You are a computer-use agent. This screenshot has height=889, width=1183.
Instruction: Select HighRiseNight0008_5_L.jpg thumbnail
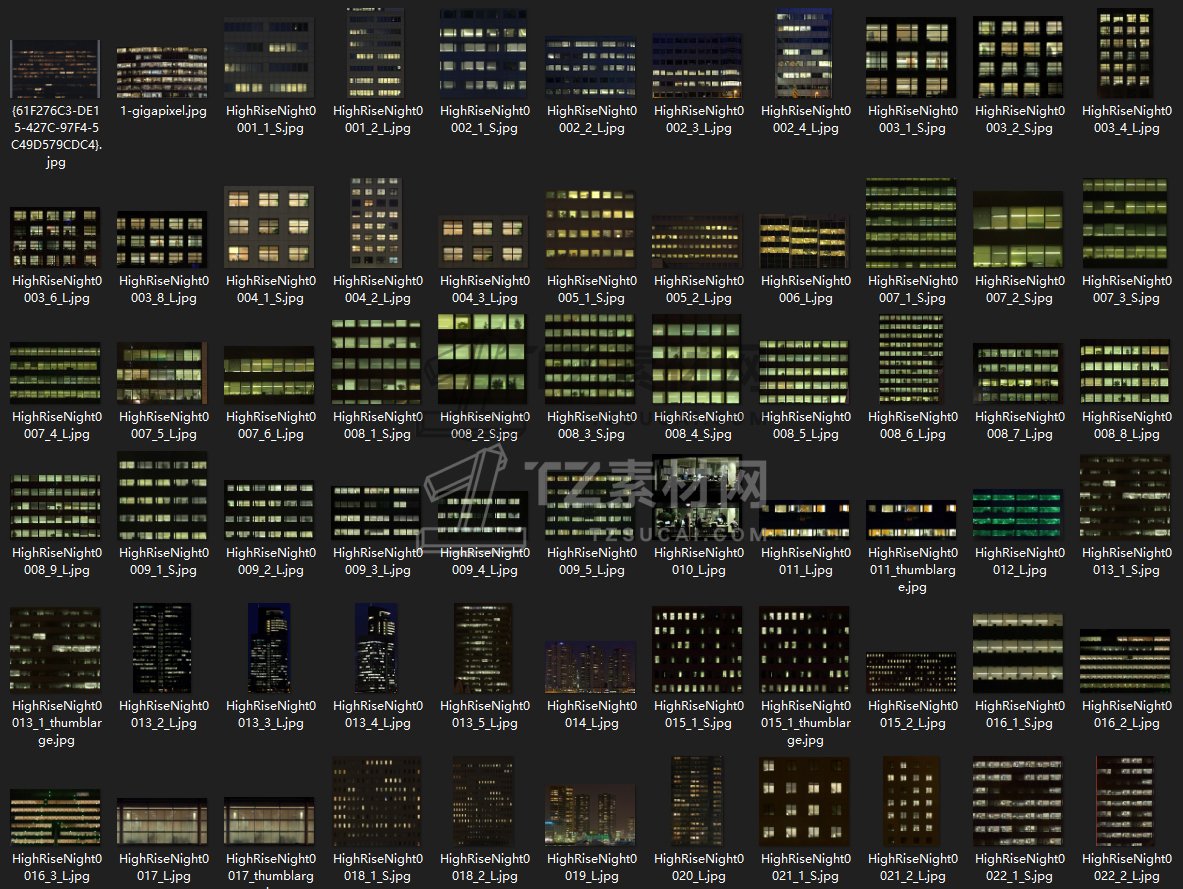pyautogui.click(x=804, y=371)
